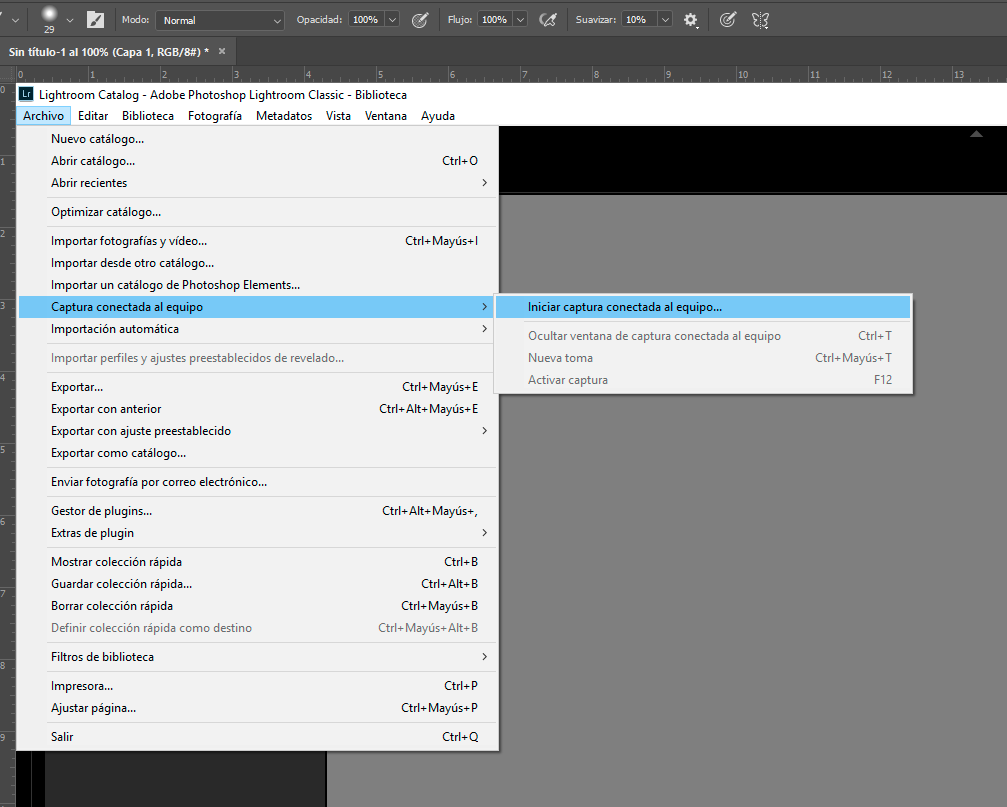Choose Importar fotografías y vídeo...

click(x=258, y=241)
